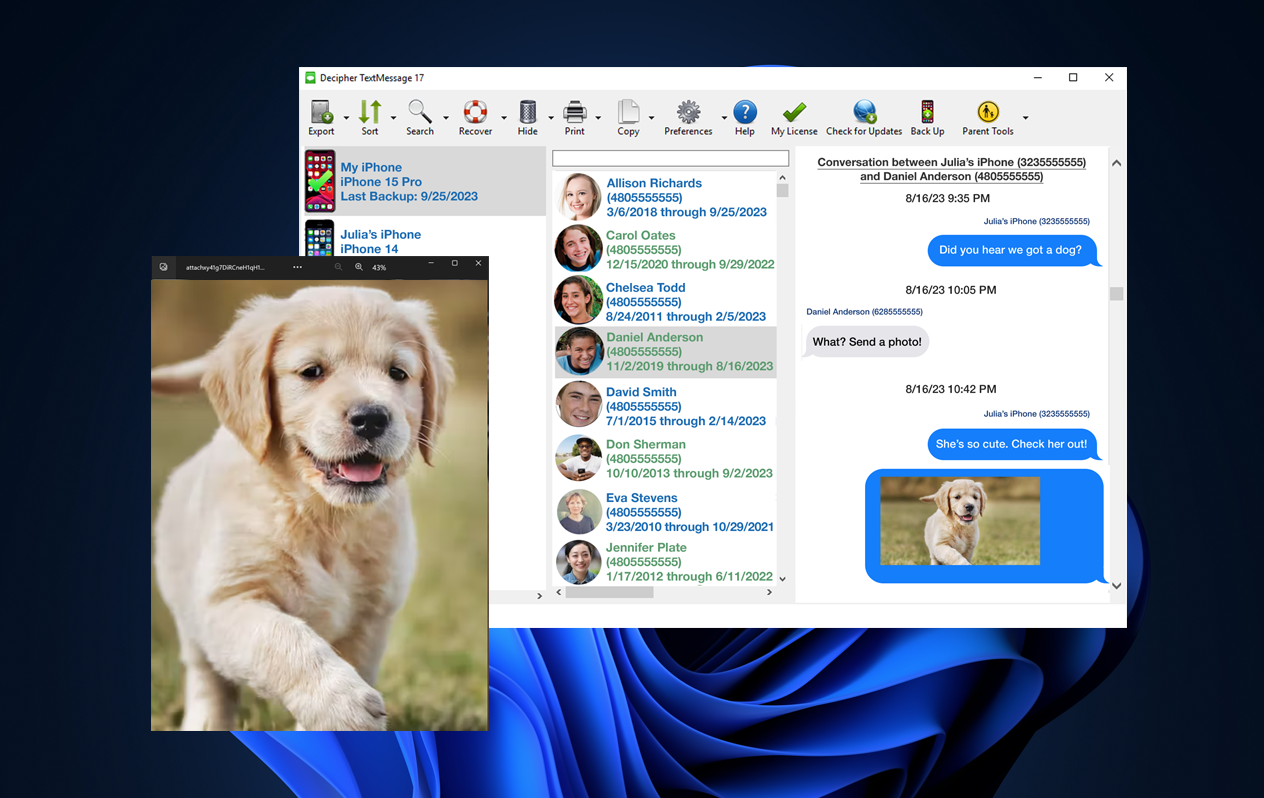Click the puppy photo in the message
The height and width of the screenshot is (798, 1264).
click(x=960, y=521)
